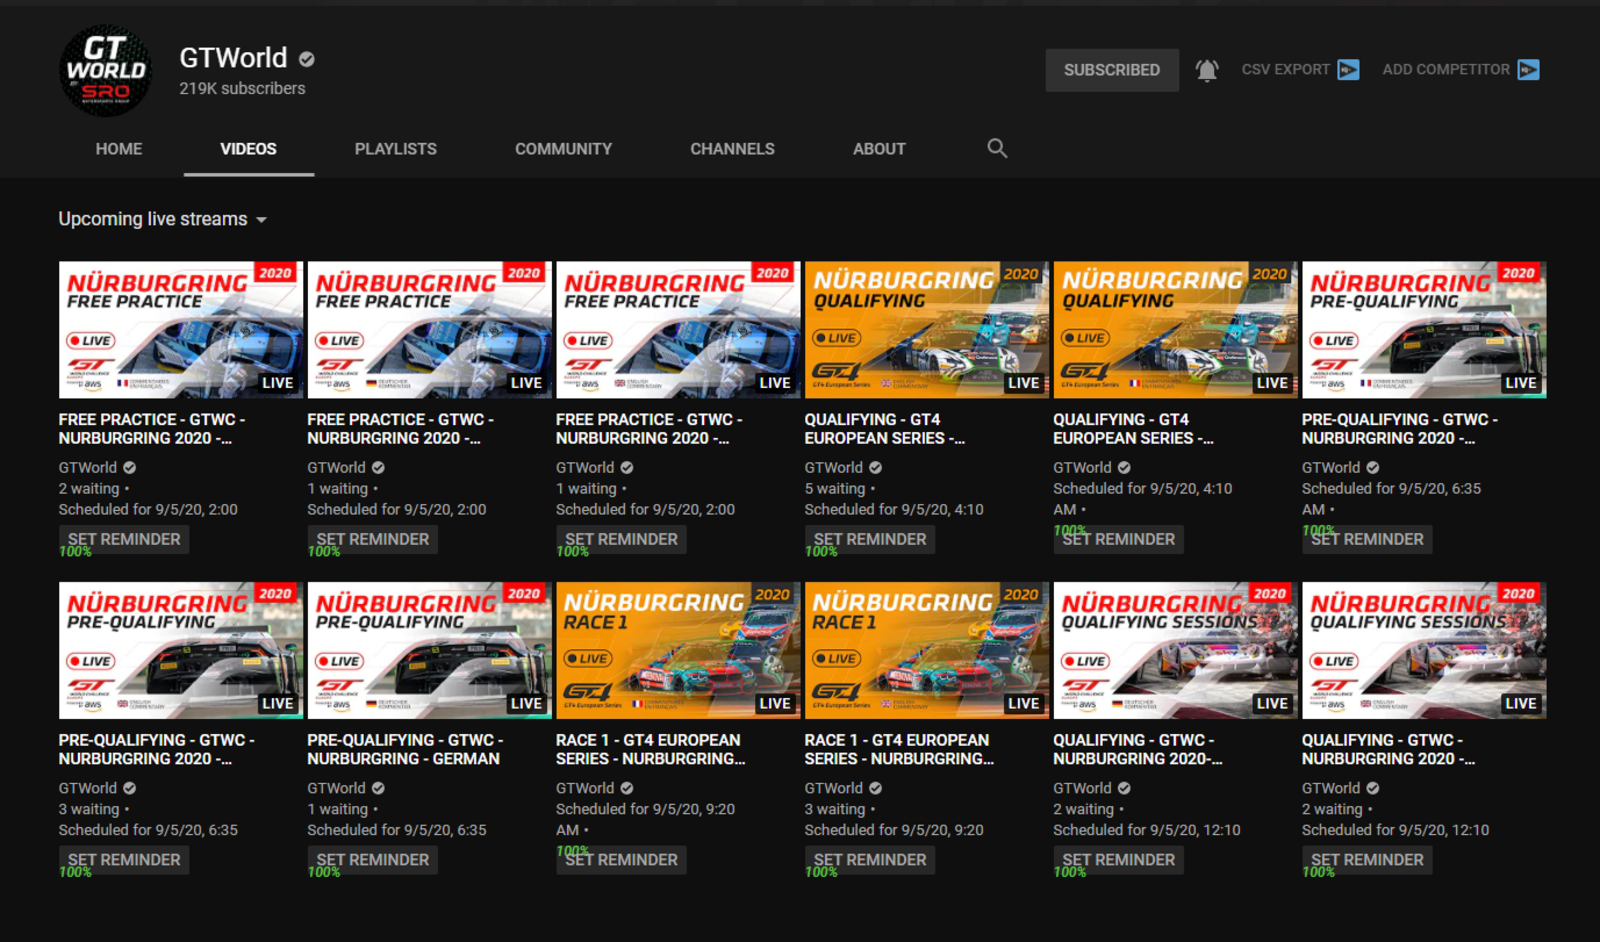Select the VIDEOS tab
The image size is (1600, 942).
pyautogui.click(x=248, y=149)
